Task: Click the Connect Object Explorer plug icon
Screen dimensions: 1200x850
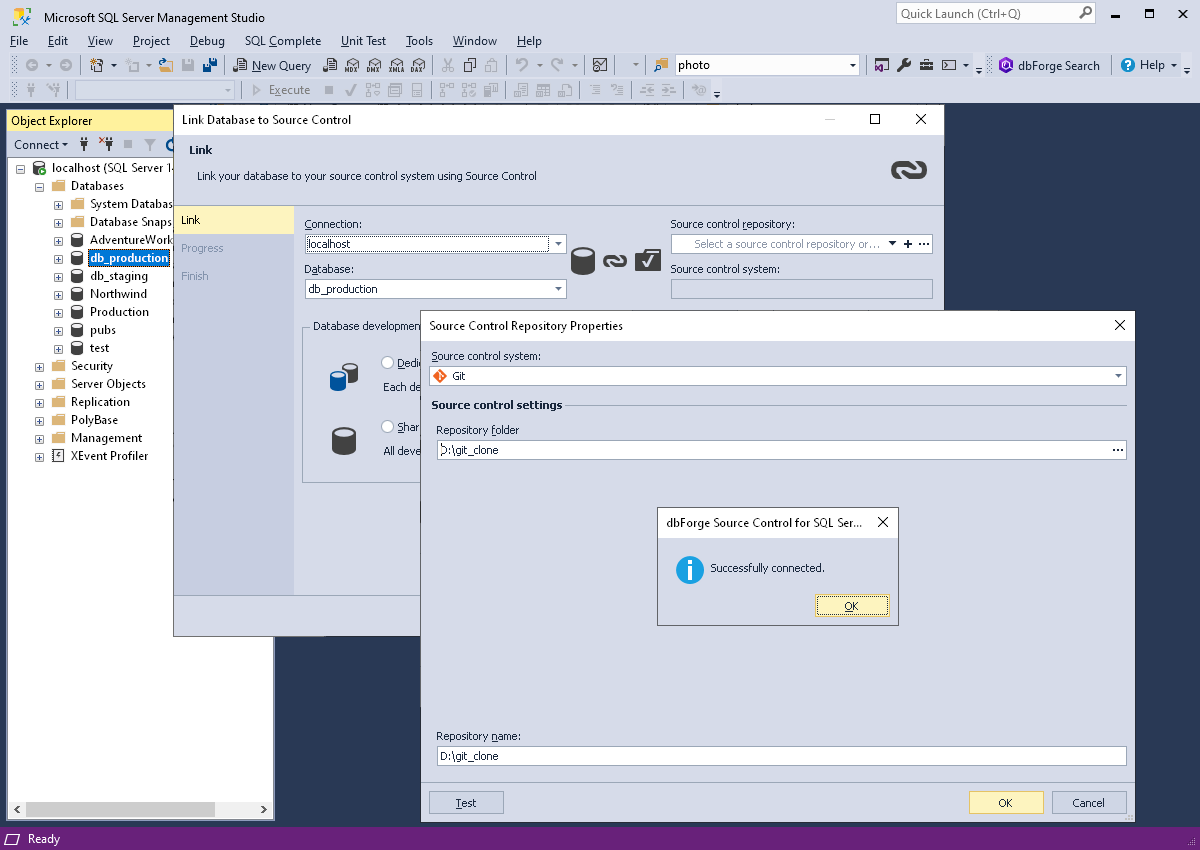Action: coord(85,145)
